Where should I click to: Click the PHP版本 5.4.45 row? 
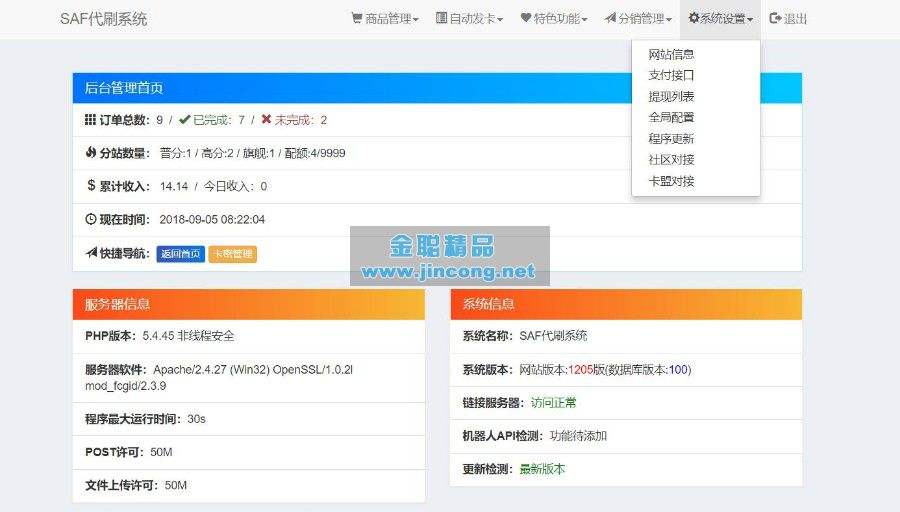click(249, 336)
